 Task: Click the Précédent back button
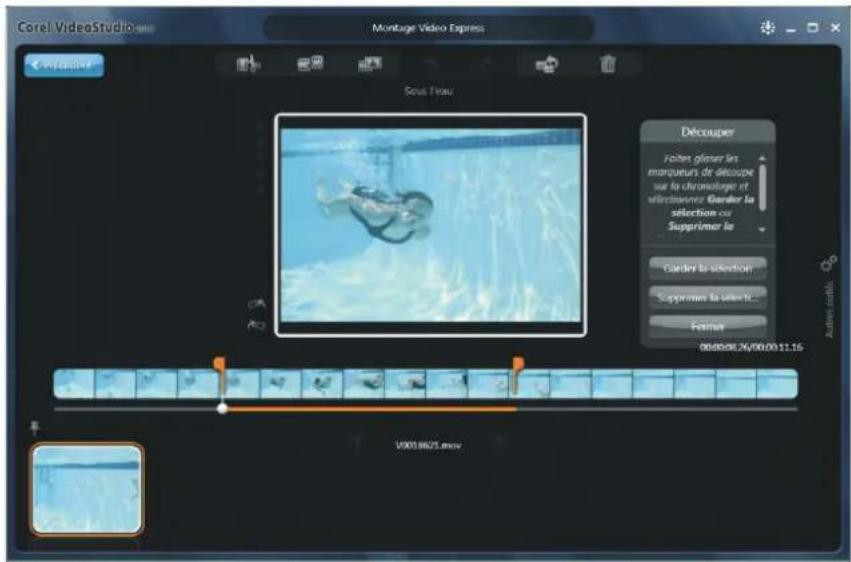pos(64,66)
